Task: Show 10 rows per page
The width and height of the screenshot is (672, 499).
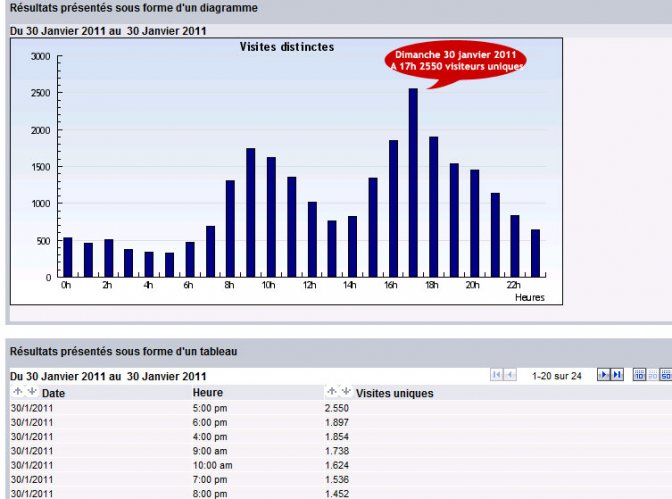Action: [639, 375]
